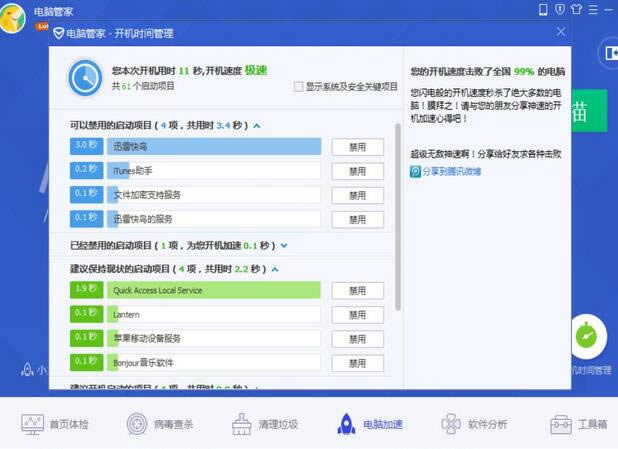
Task: Select 文件加密支持服务 row
Action: tap(214, 195)
